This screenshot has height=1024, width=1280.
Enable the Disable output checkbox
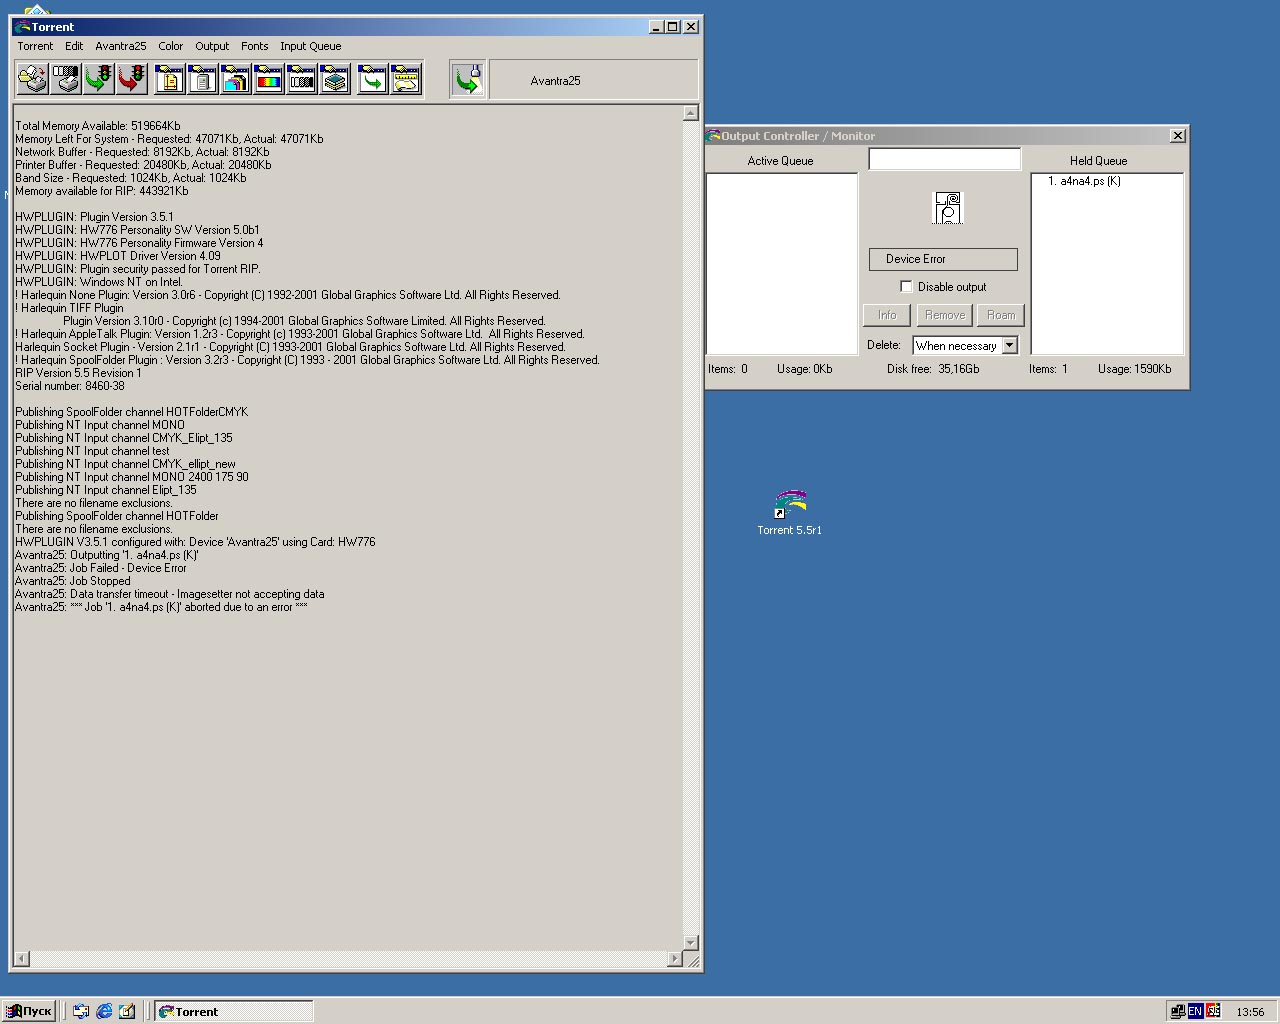tap(906, 287)
